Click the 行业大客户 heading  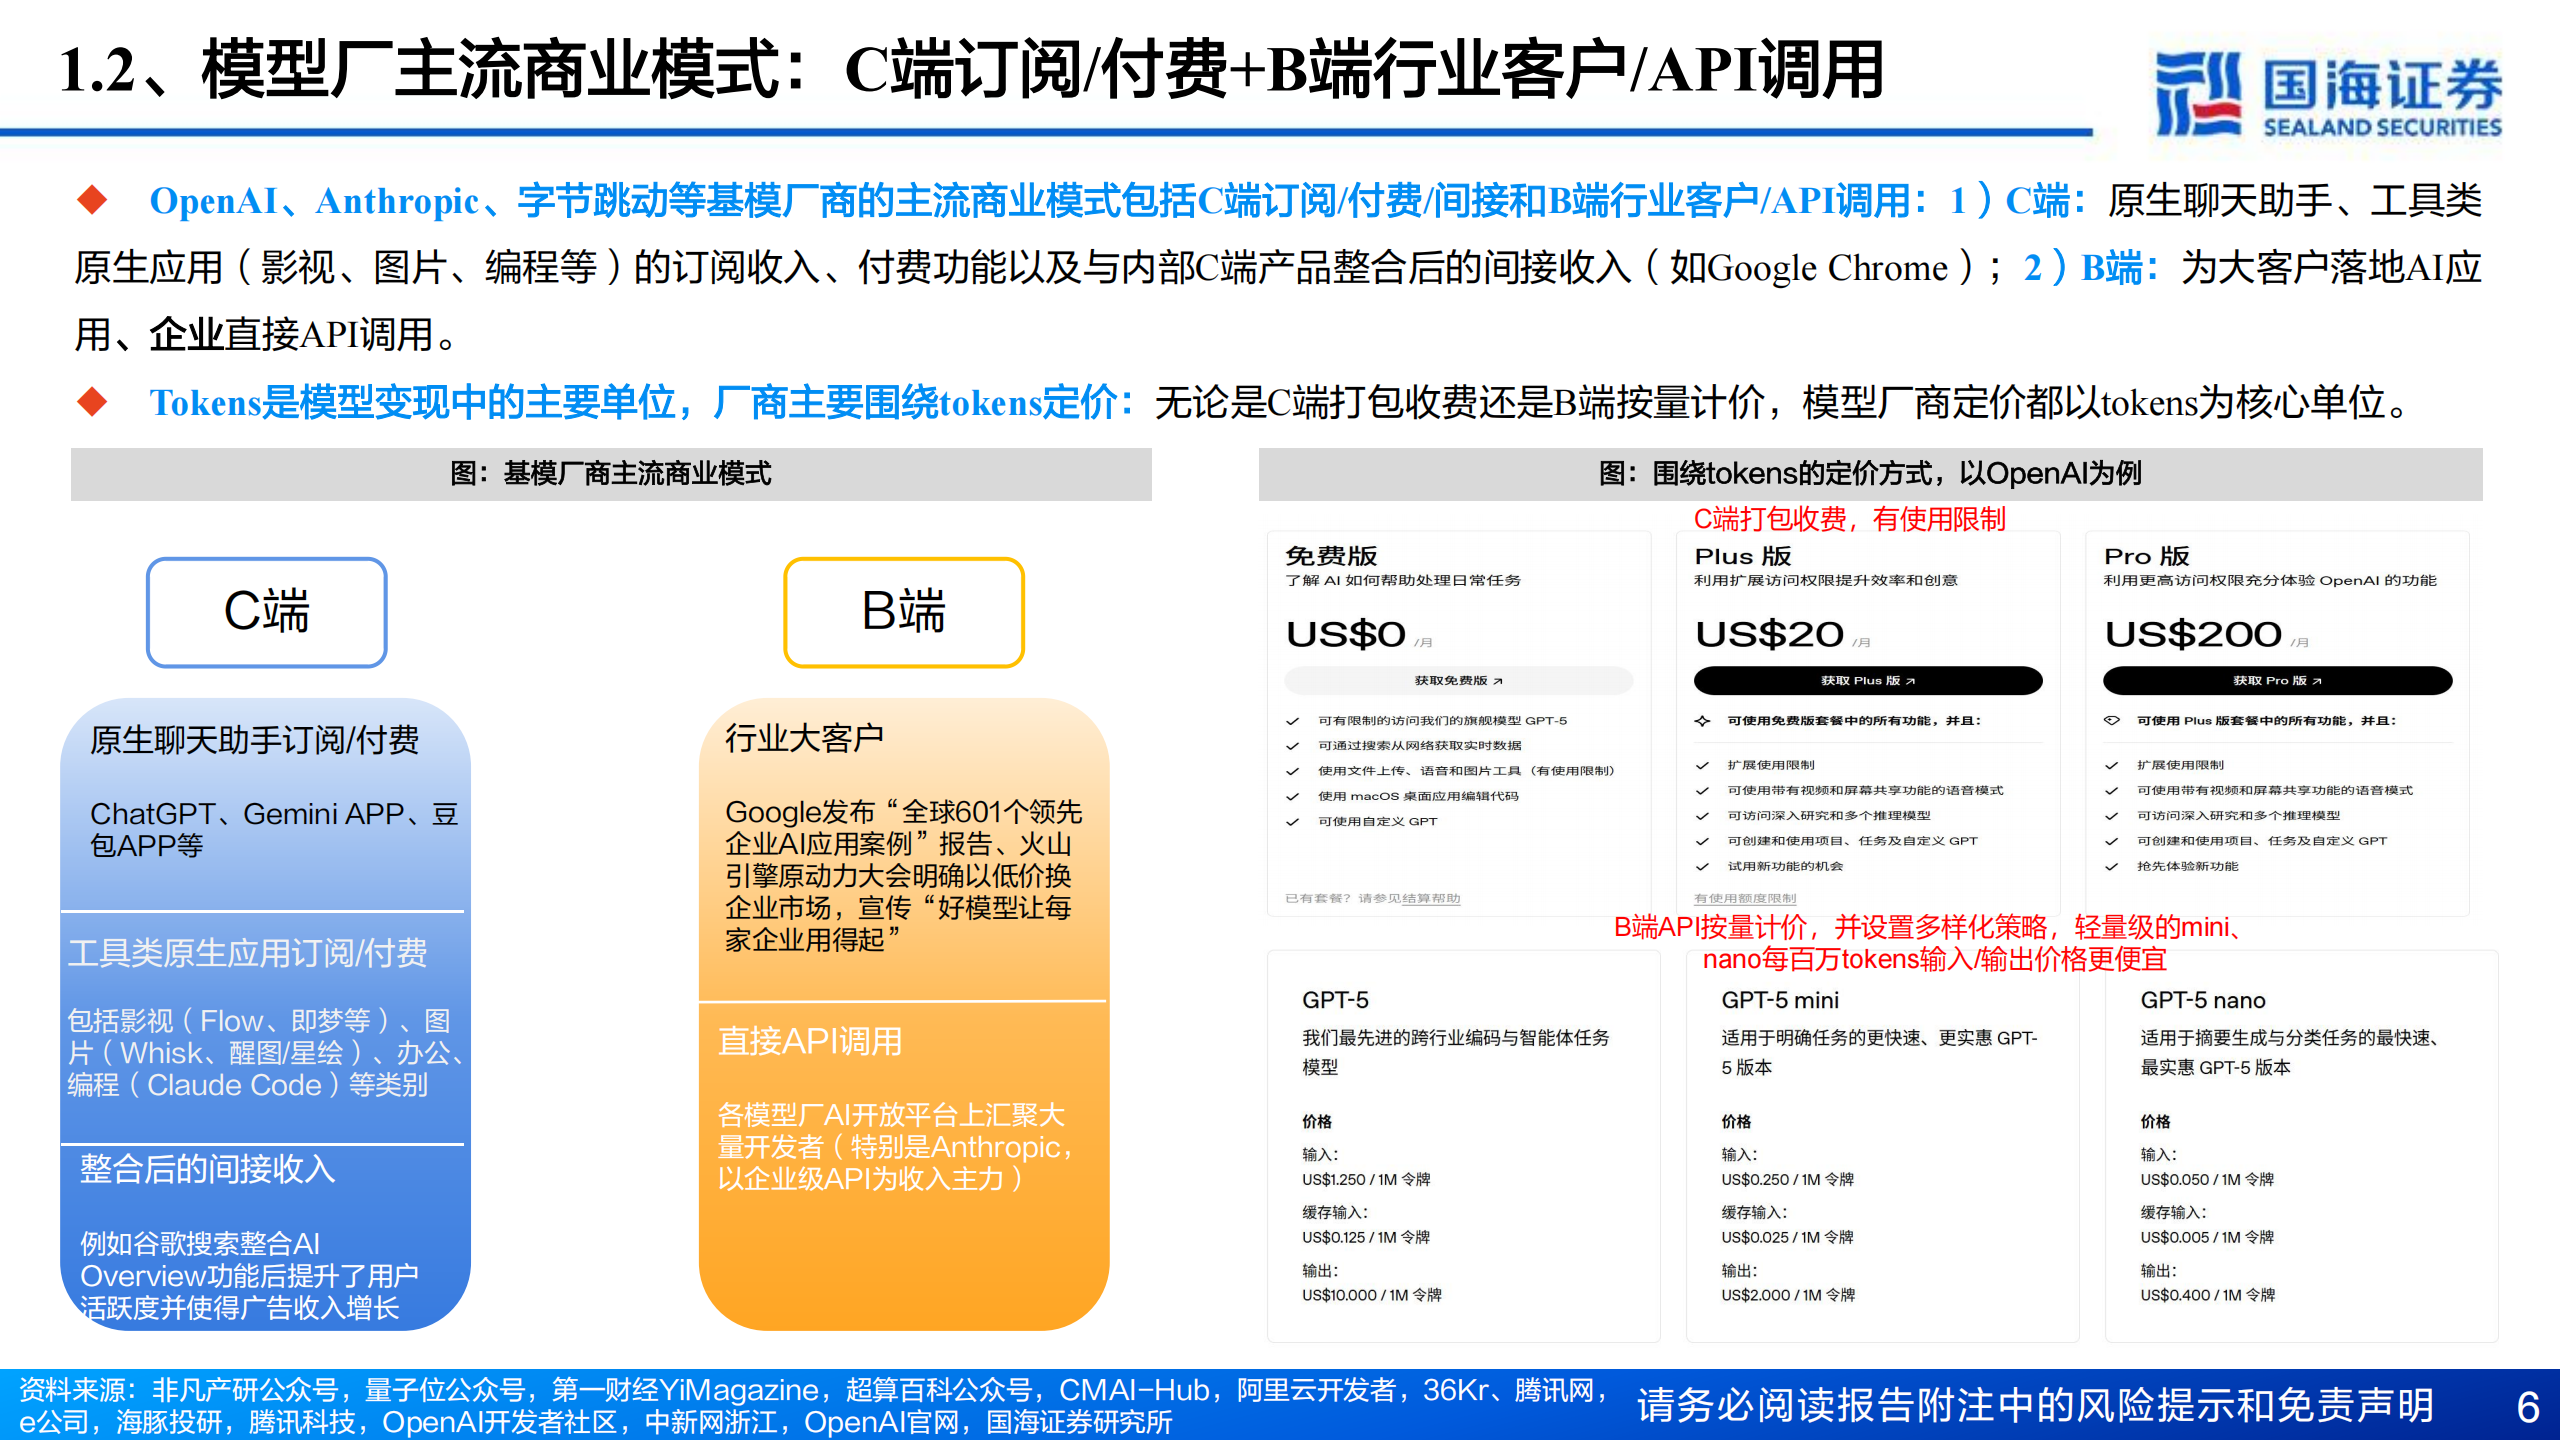(804, 738)
